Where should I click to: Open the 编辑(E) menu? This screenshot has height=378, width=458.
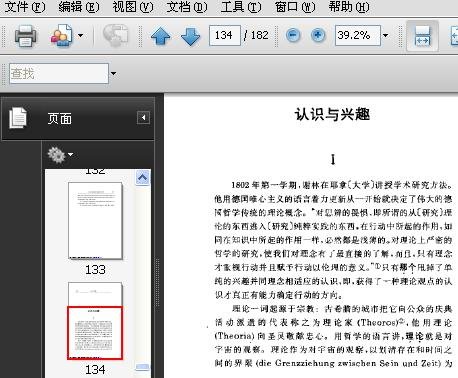[79, 7]
